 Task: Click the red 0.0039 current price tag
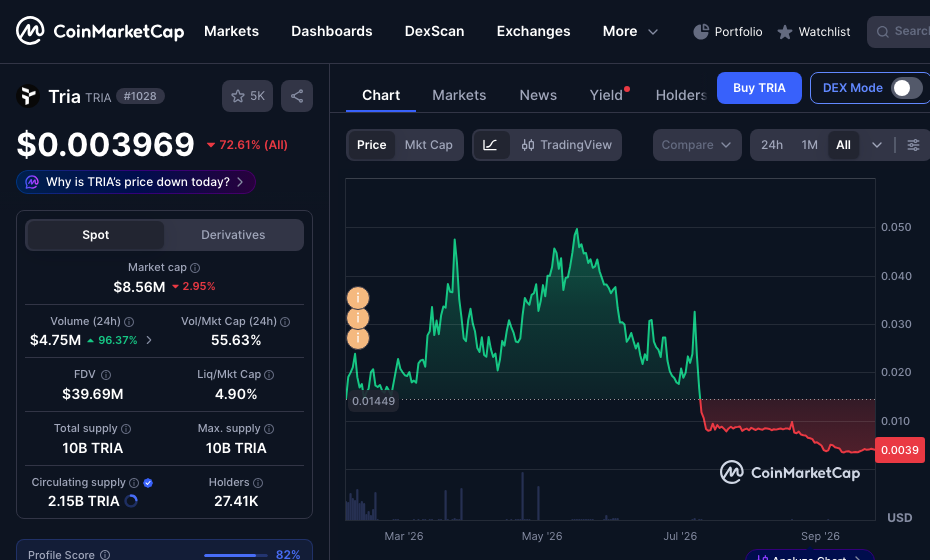click(899, 450)
